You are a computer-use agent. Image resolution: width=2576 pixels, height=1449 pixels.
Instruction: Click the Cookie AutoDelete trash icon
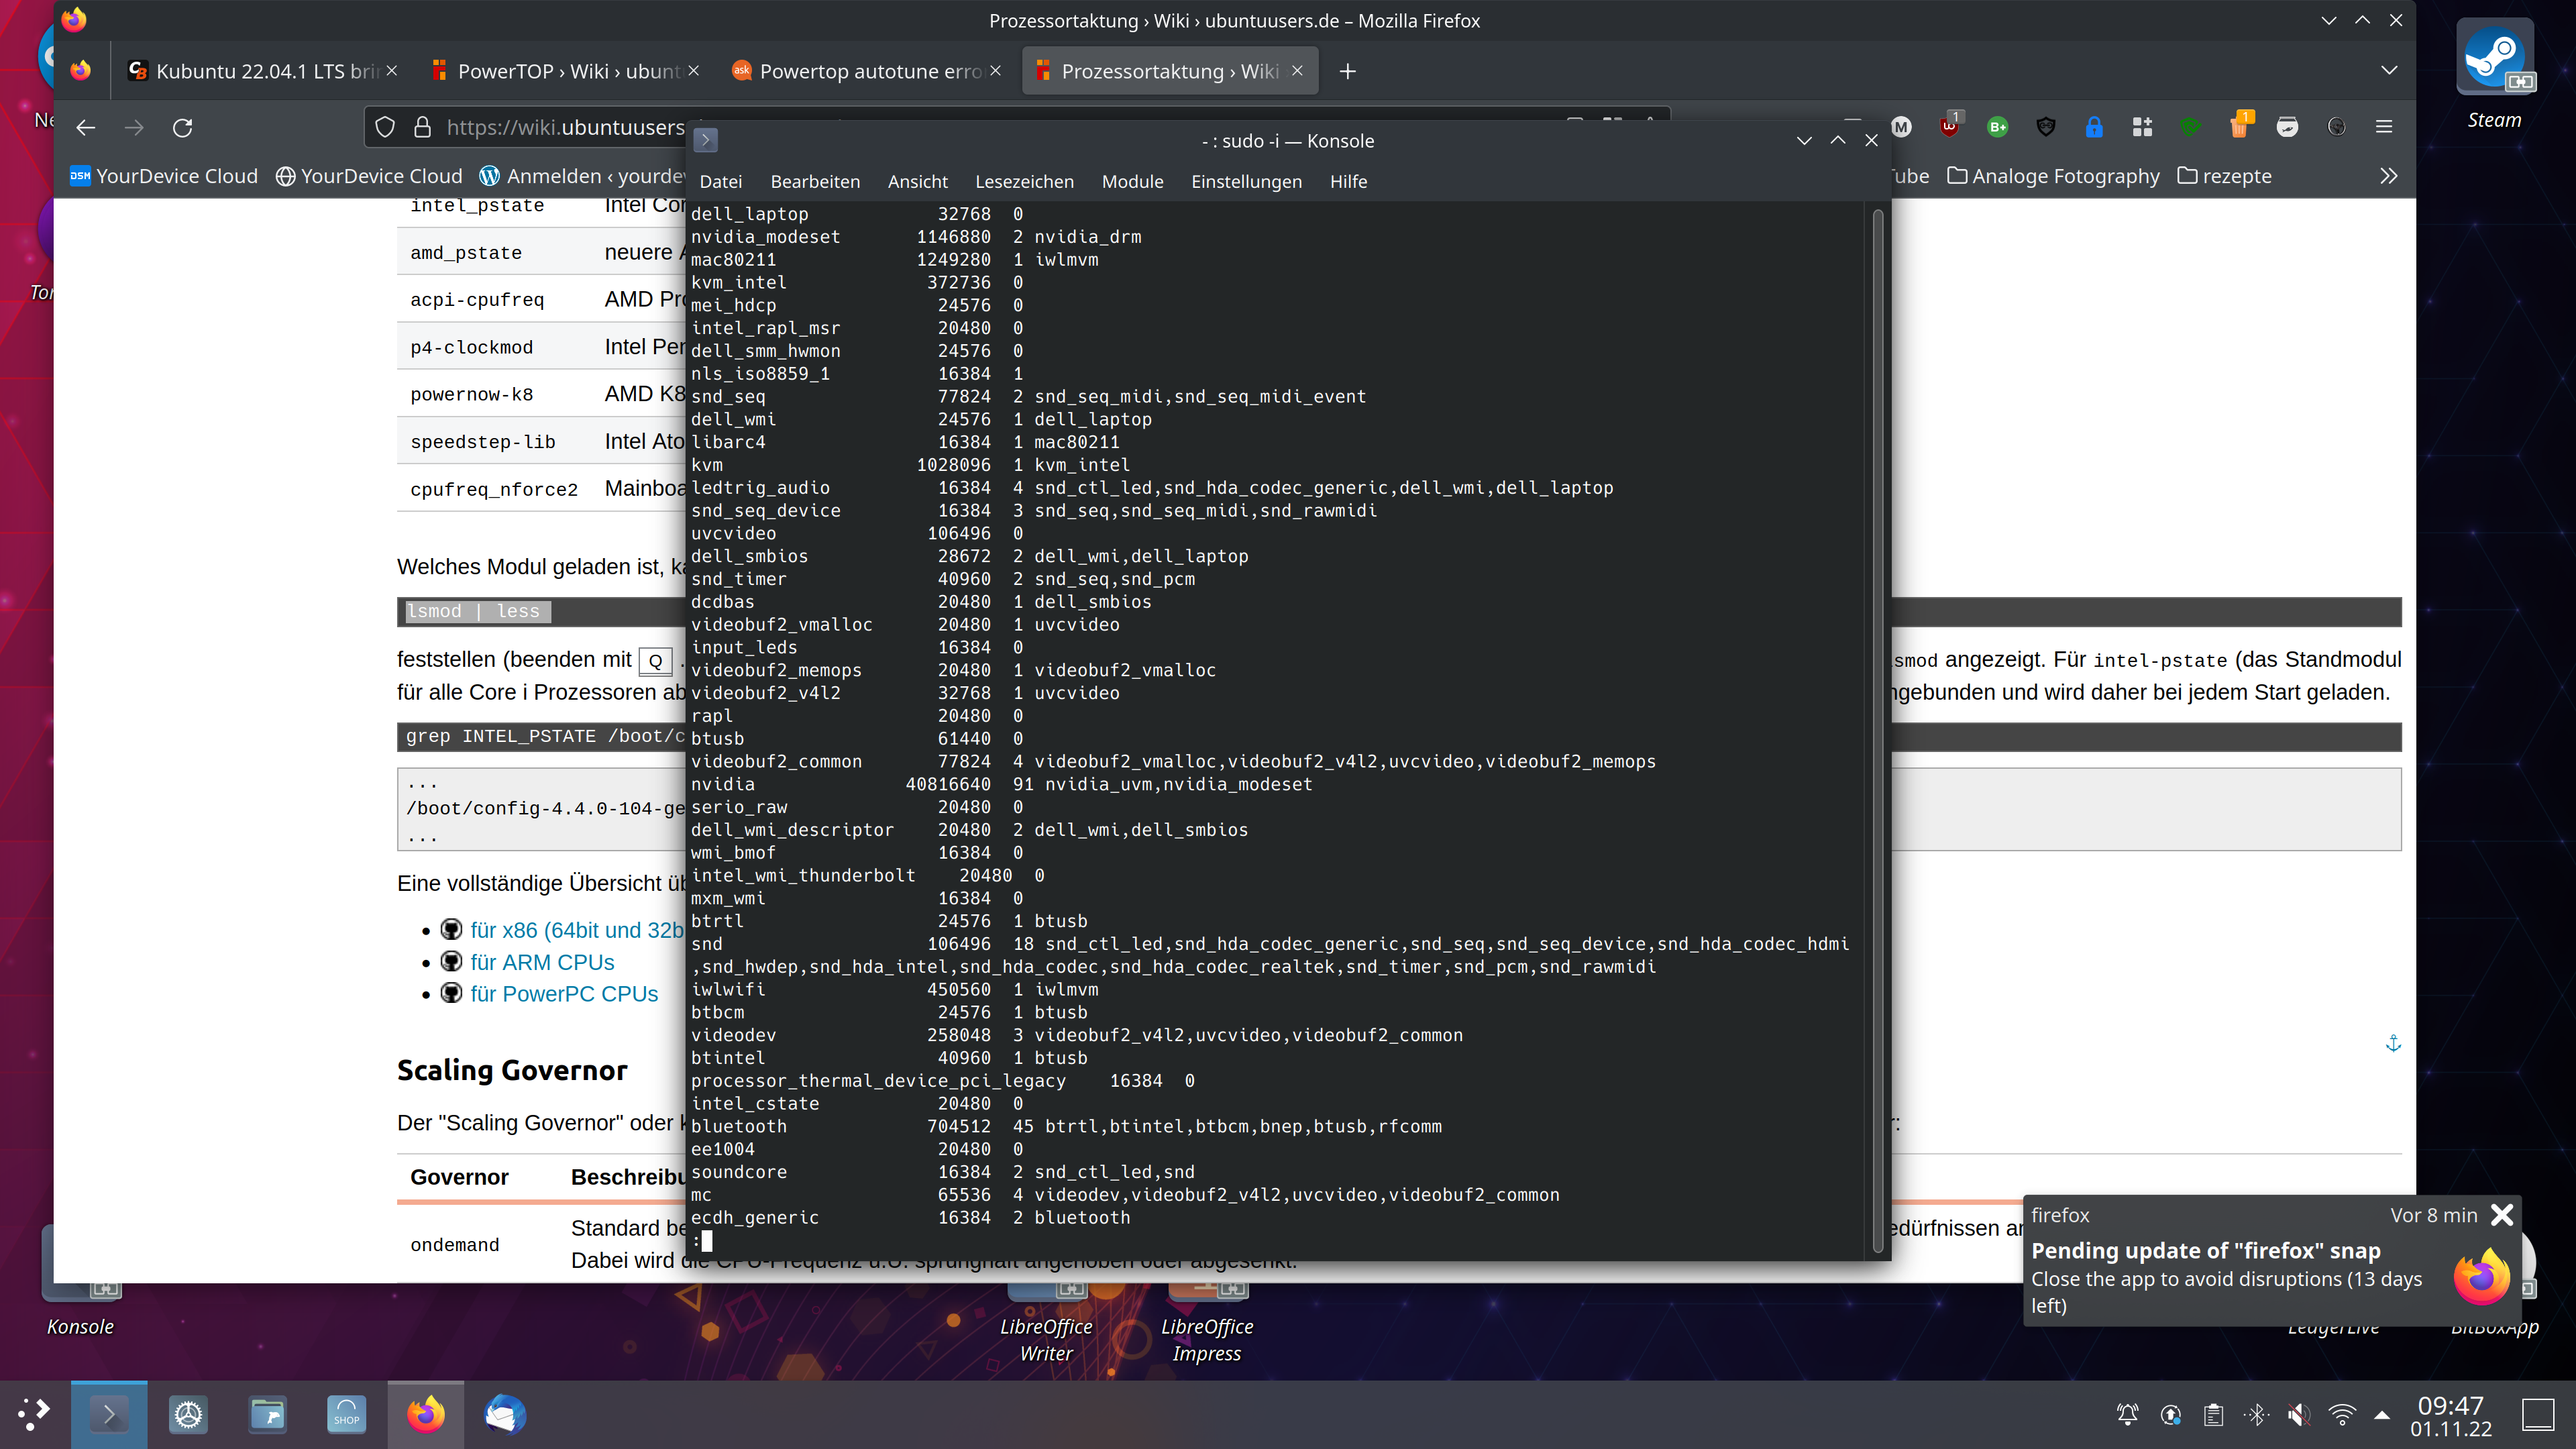coord(2239,127)
